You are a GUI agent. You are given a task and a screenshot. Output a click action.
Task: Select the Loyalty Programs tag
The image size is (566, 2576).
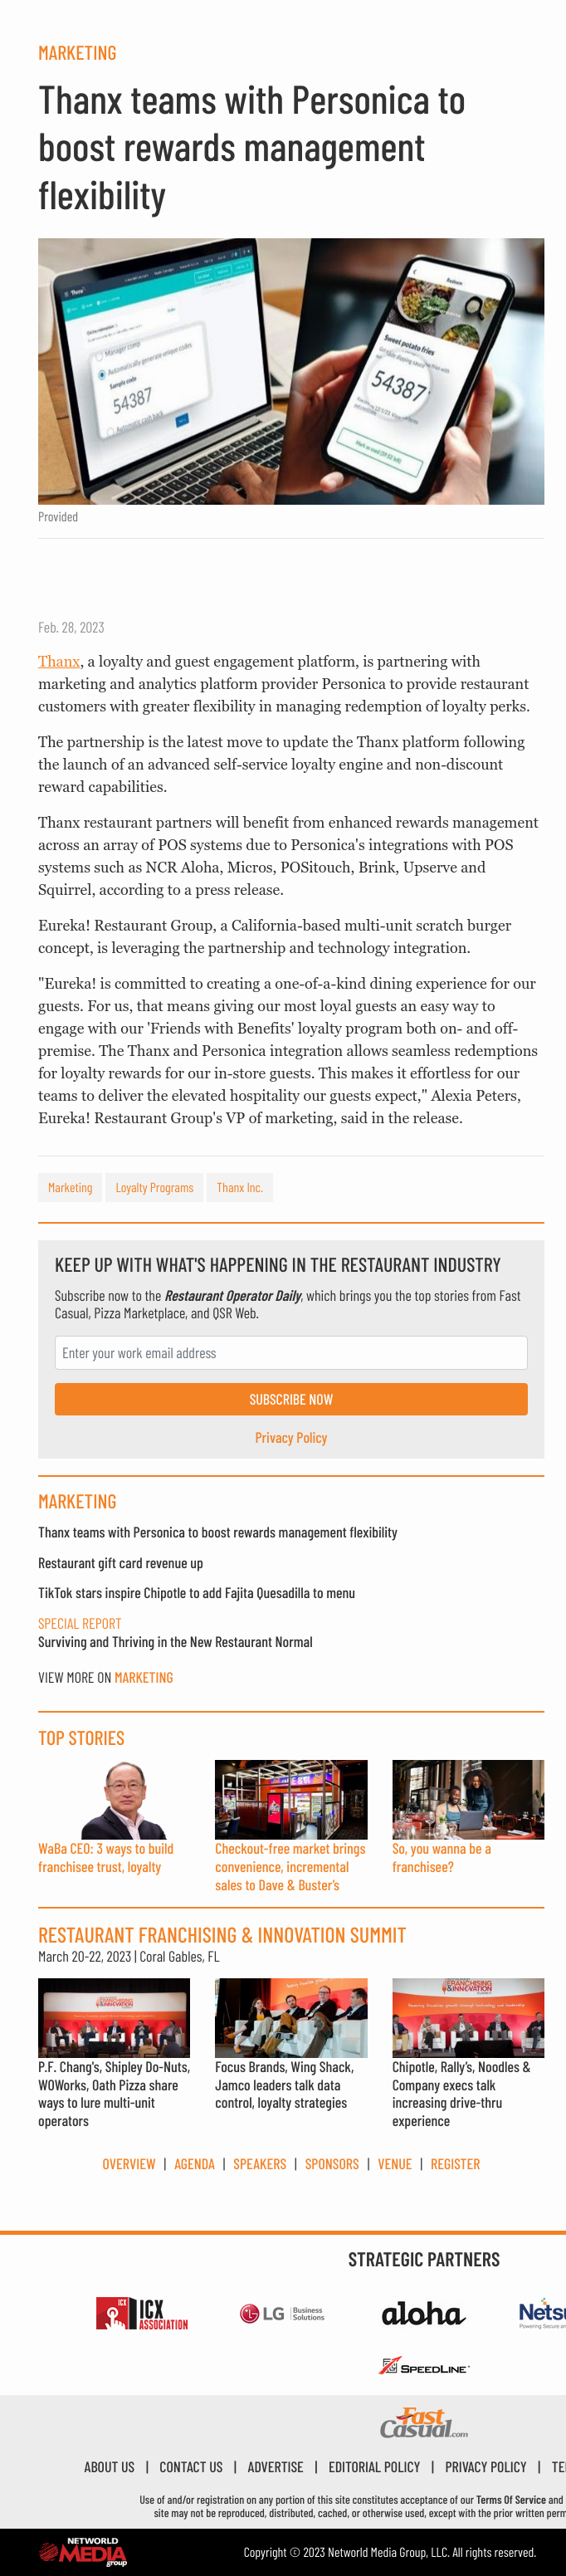154,1187
